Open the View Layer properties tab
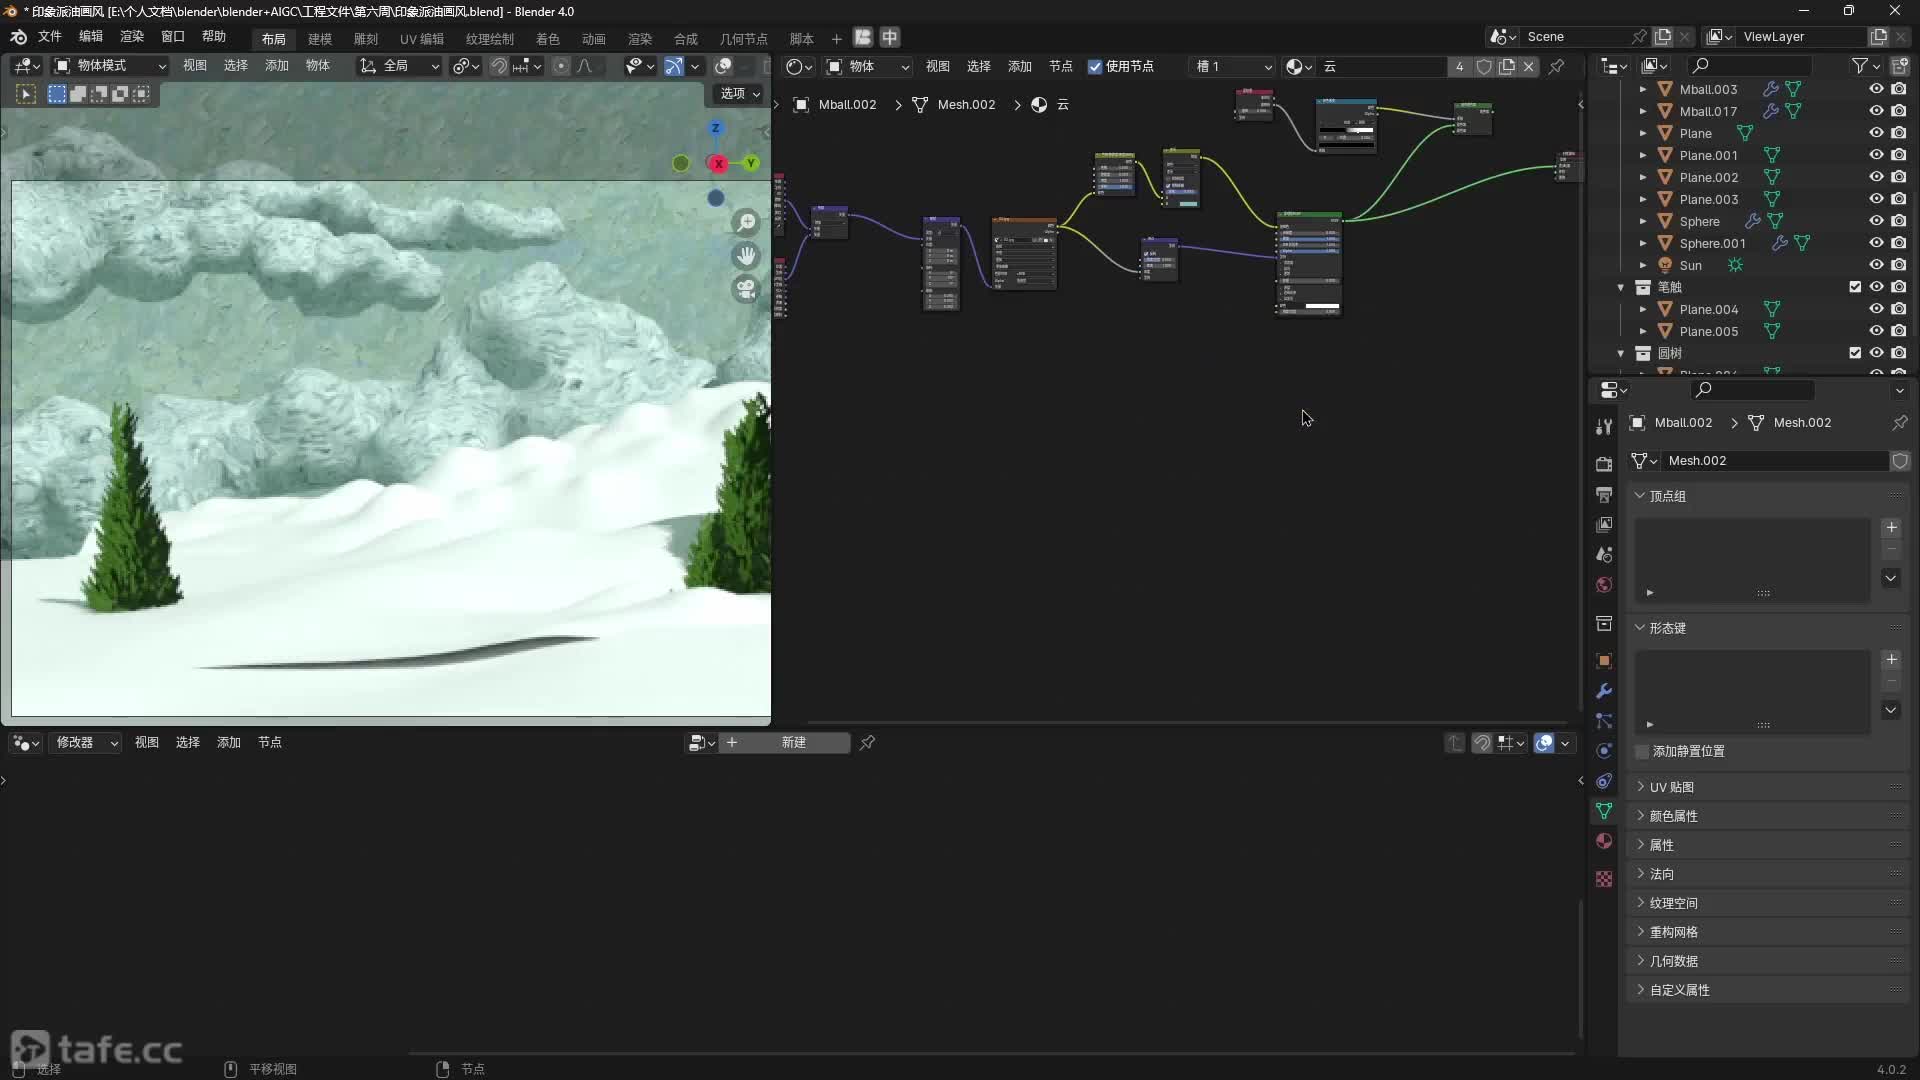The width and height of the screenshot is (1920, 1080). pos(1604,524)
